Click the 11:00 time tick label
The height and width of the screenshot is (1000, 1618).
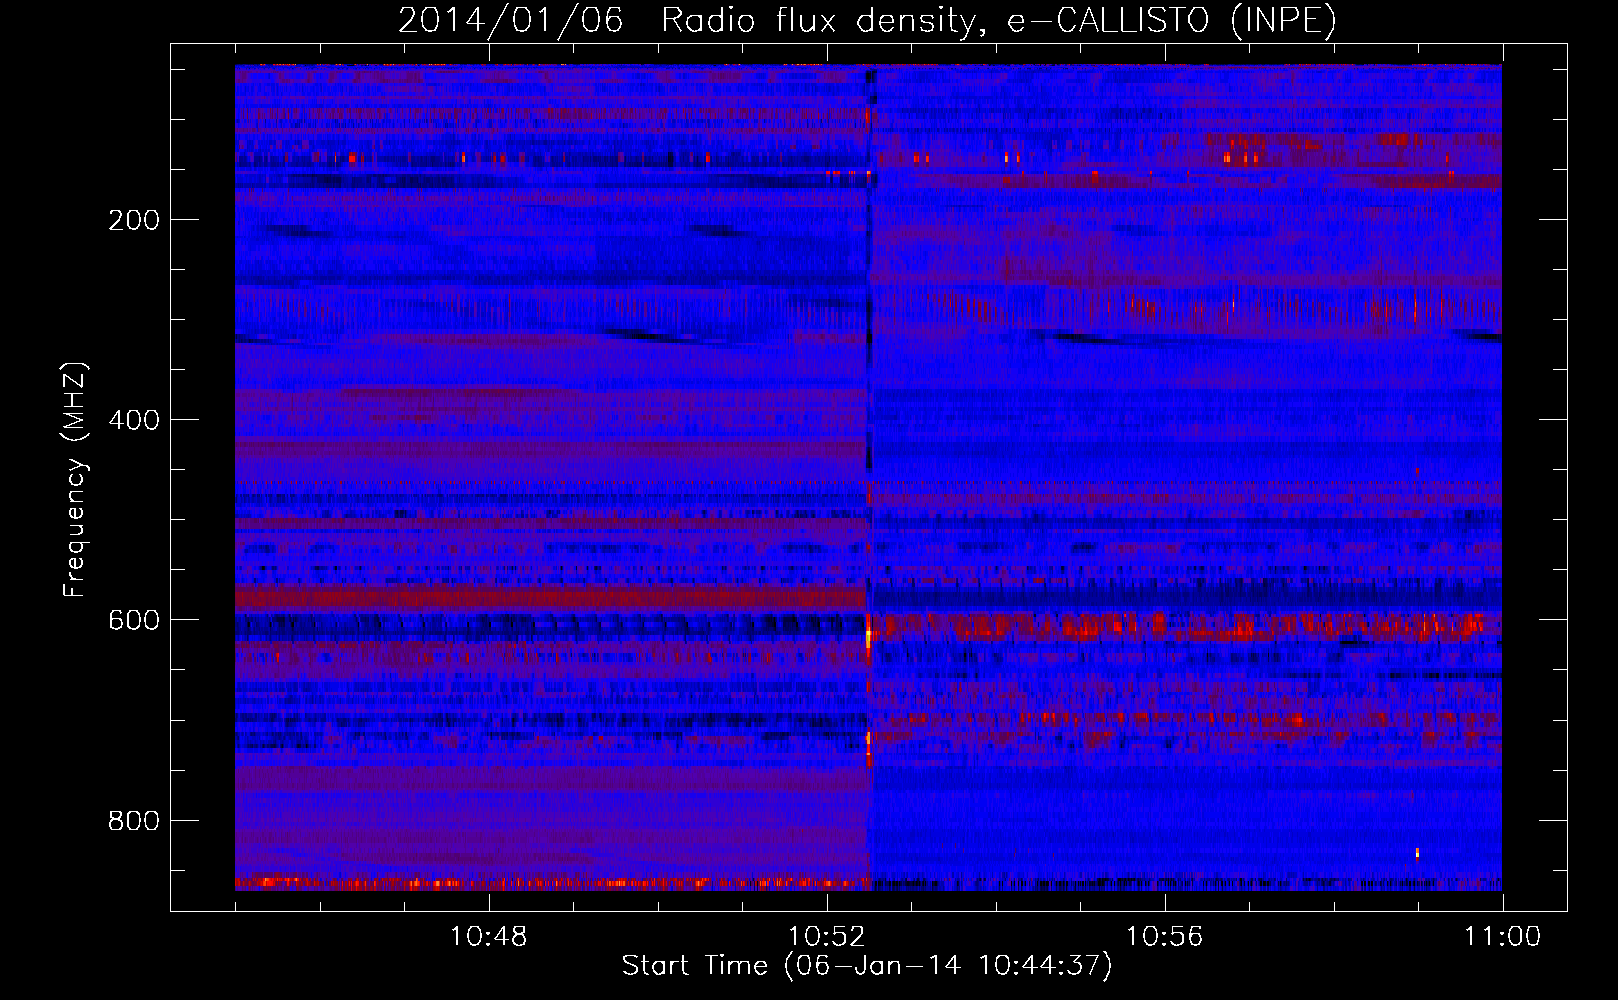(x=1502, y=937)
